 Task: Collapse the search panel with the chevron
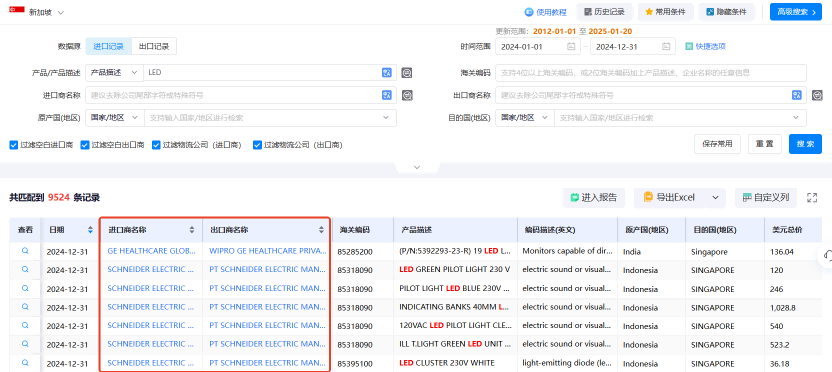417,167
